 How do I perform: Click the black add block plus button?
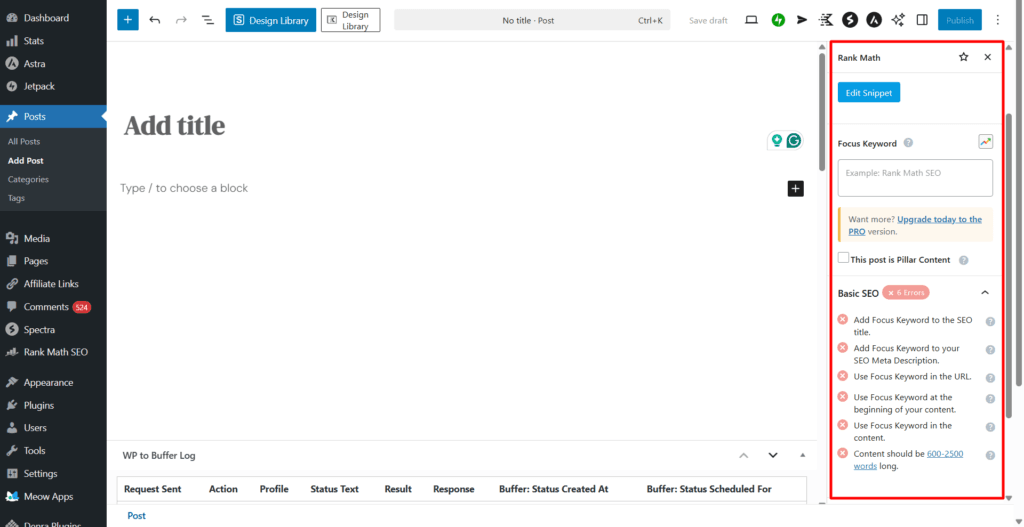pos(795,189)
